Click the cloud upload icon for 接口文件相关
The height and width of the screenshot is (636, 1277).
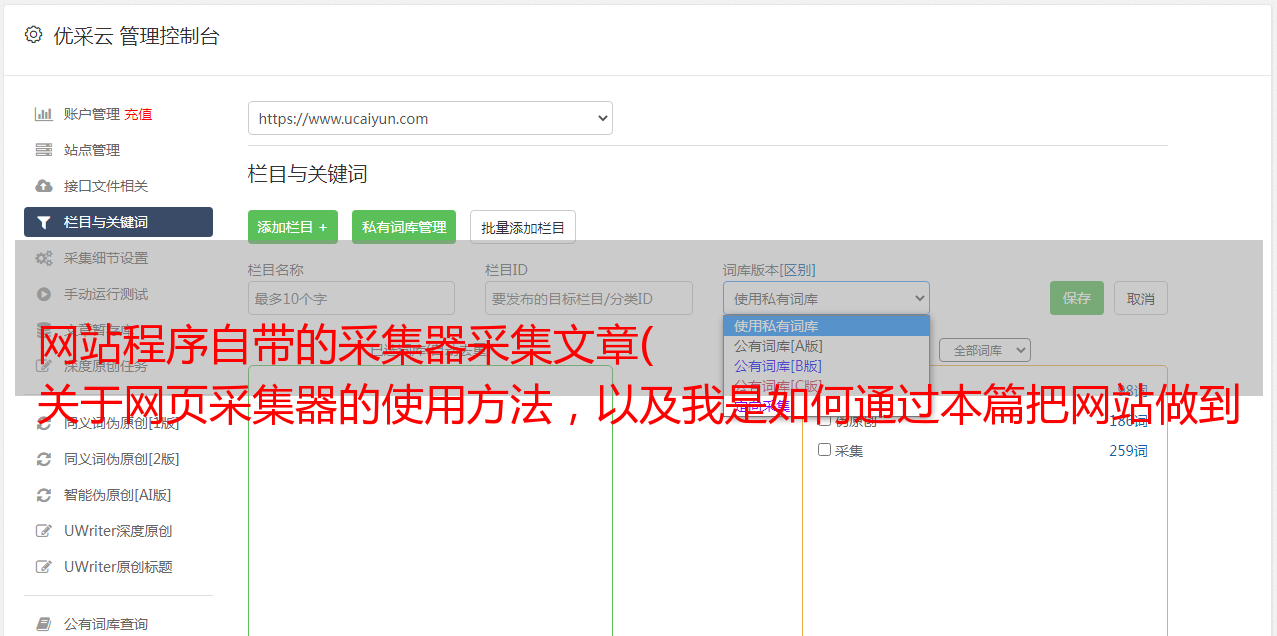click(43, 186)
